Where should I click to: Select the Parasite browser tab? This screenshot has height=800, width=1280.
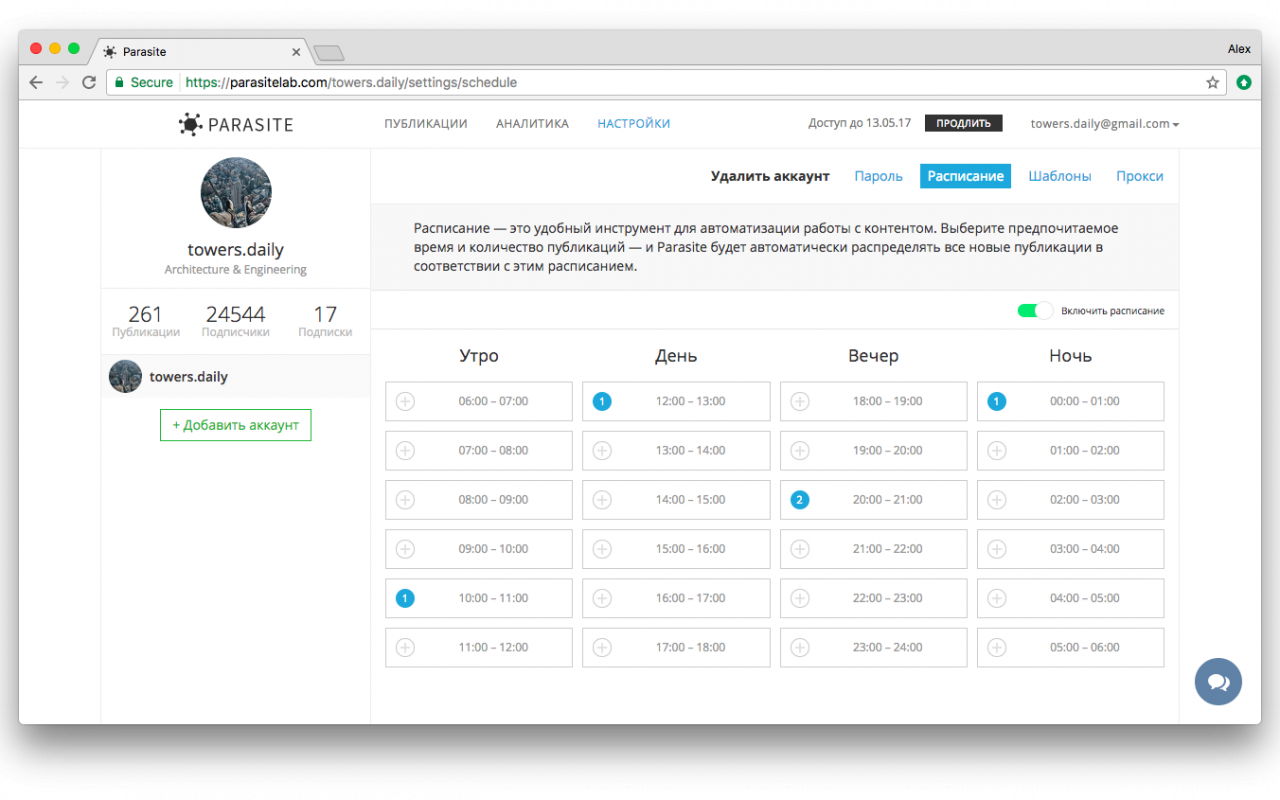(x=203, y=51)
